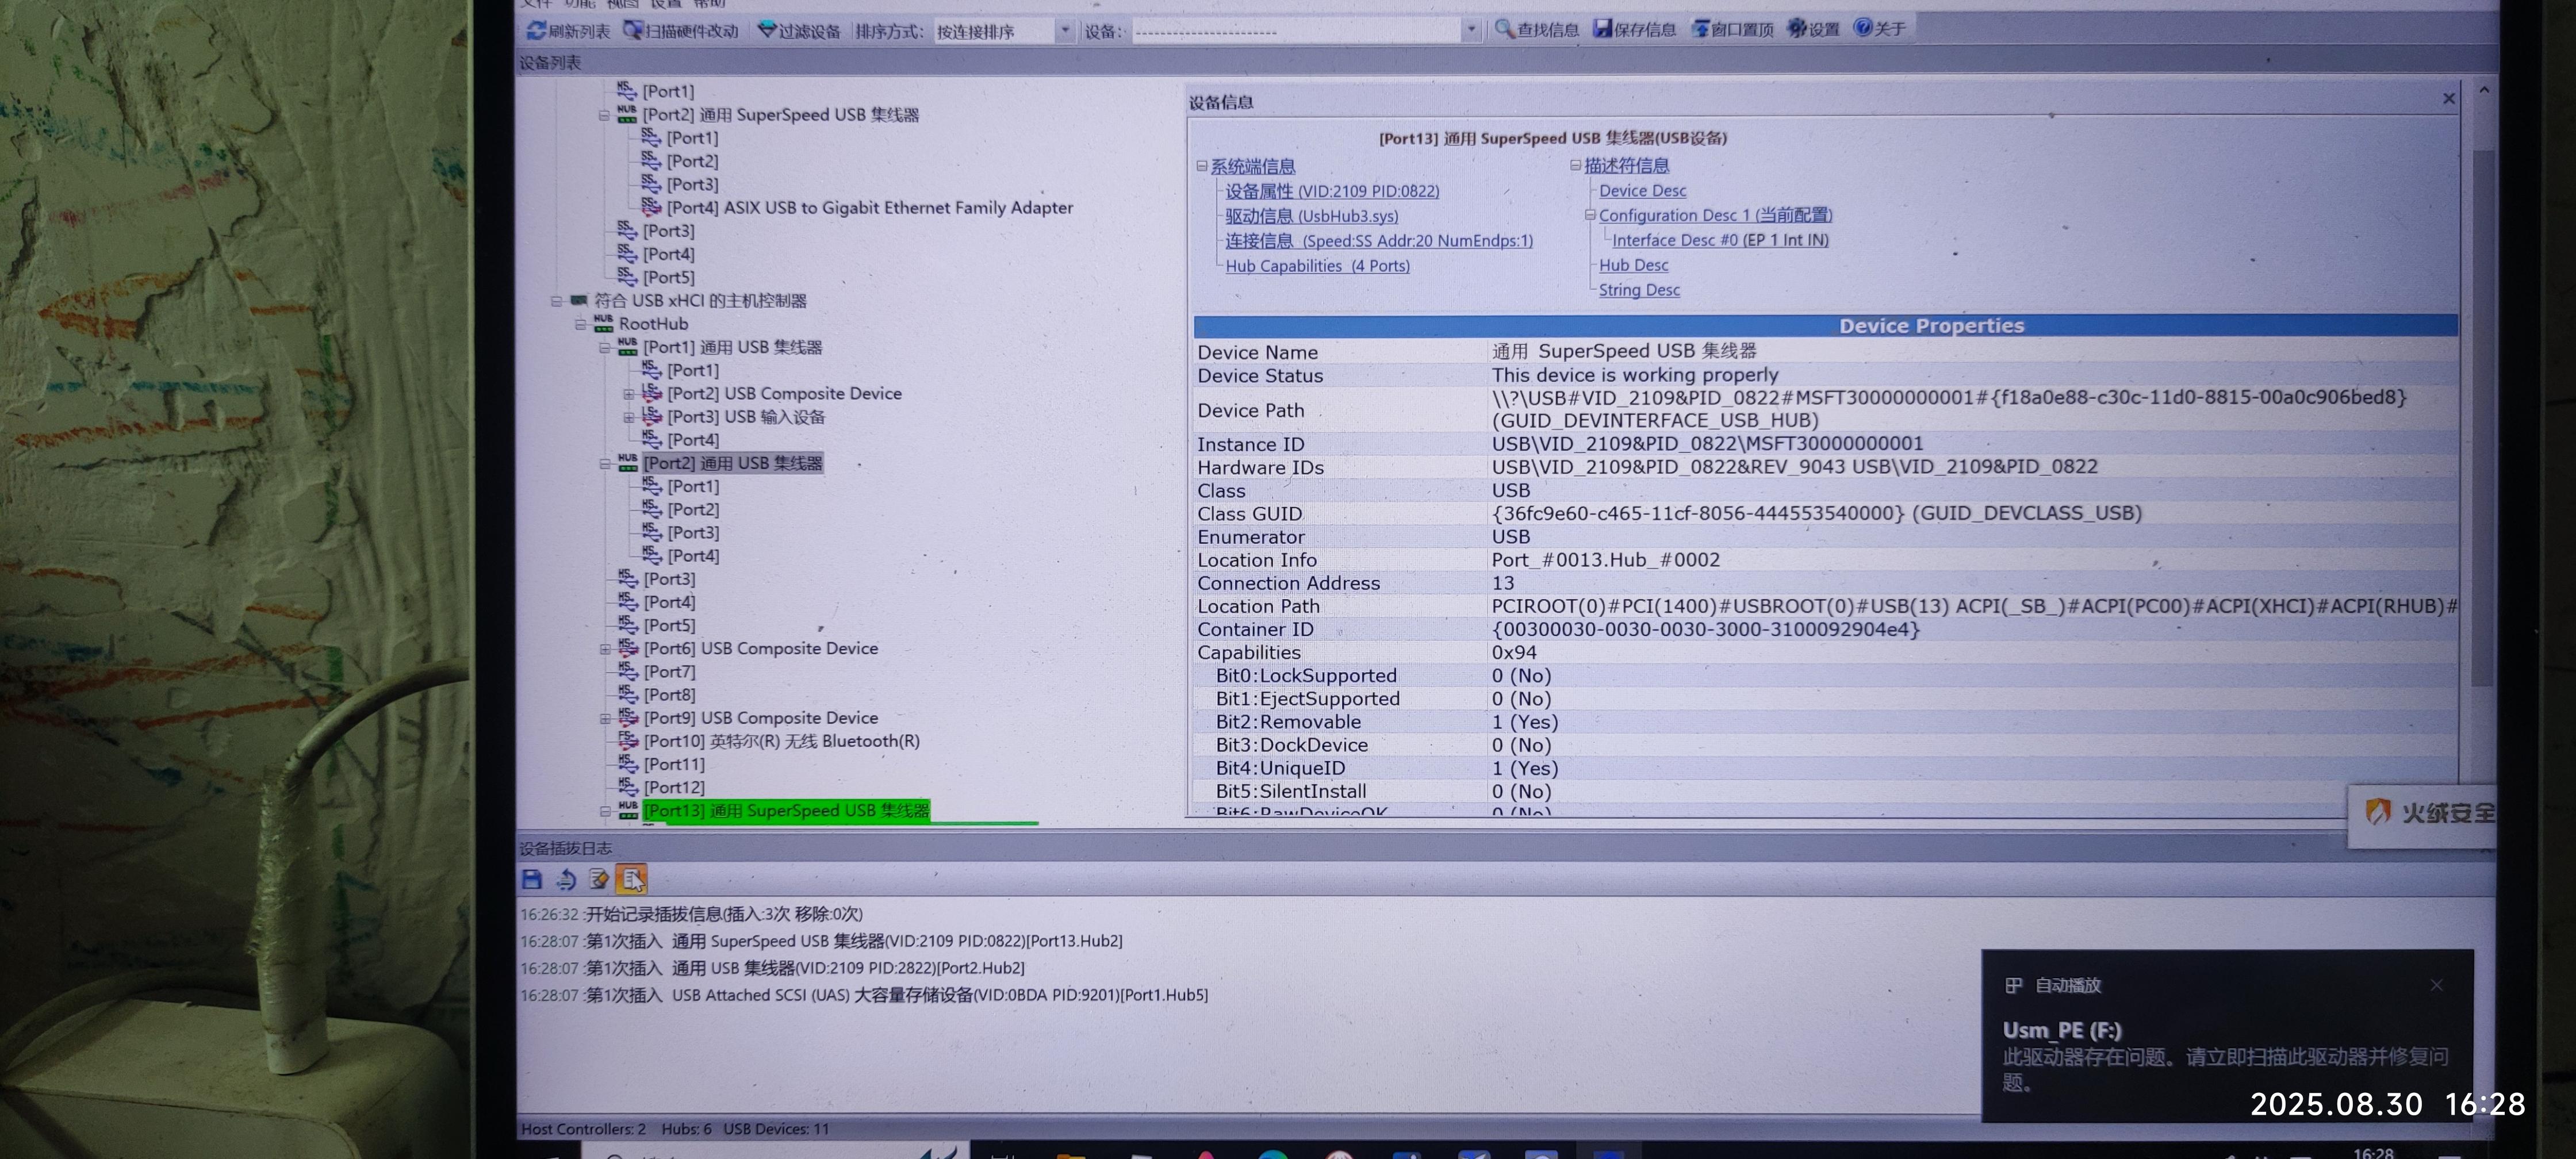2576x1159 pixels.
Task: Close the 自动播放 AutoPlay notification
Action: [x=2436, y=985]
